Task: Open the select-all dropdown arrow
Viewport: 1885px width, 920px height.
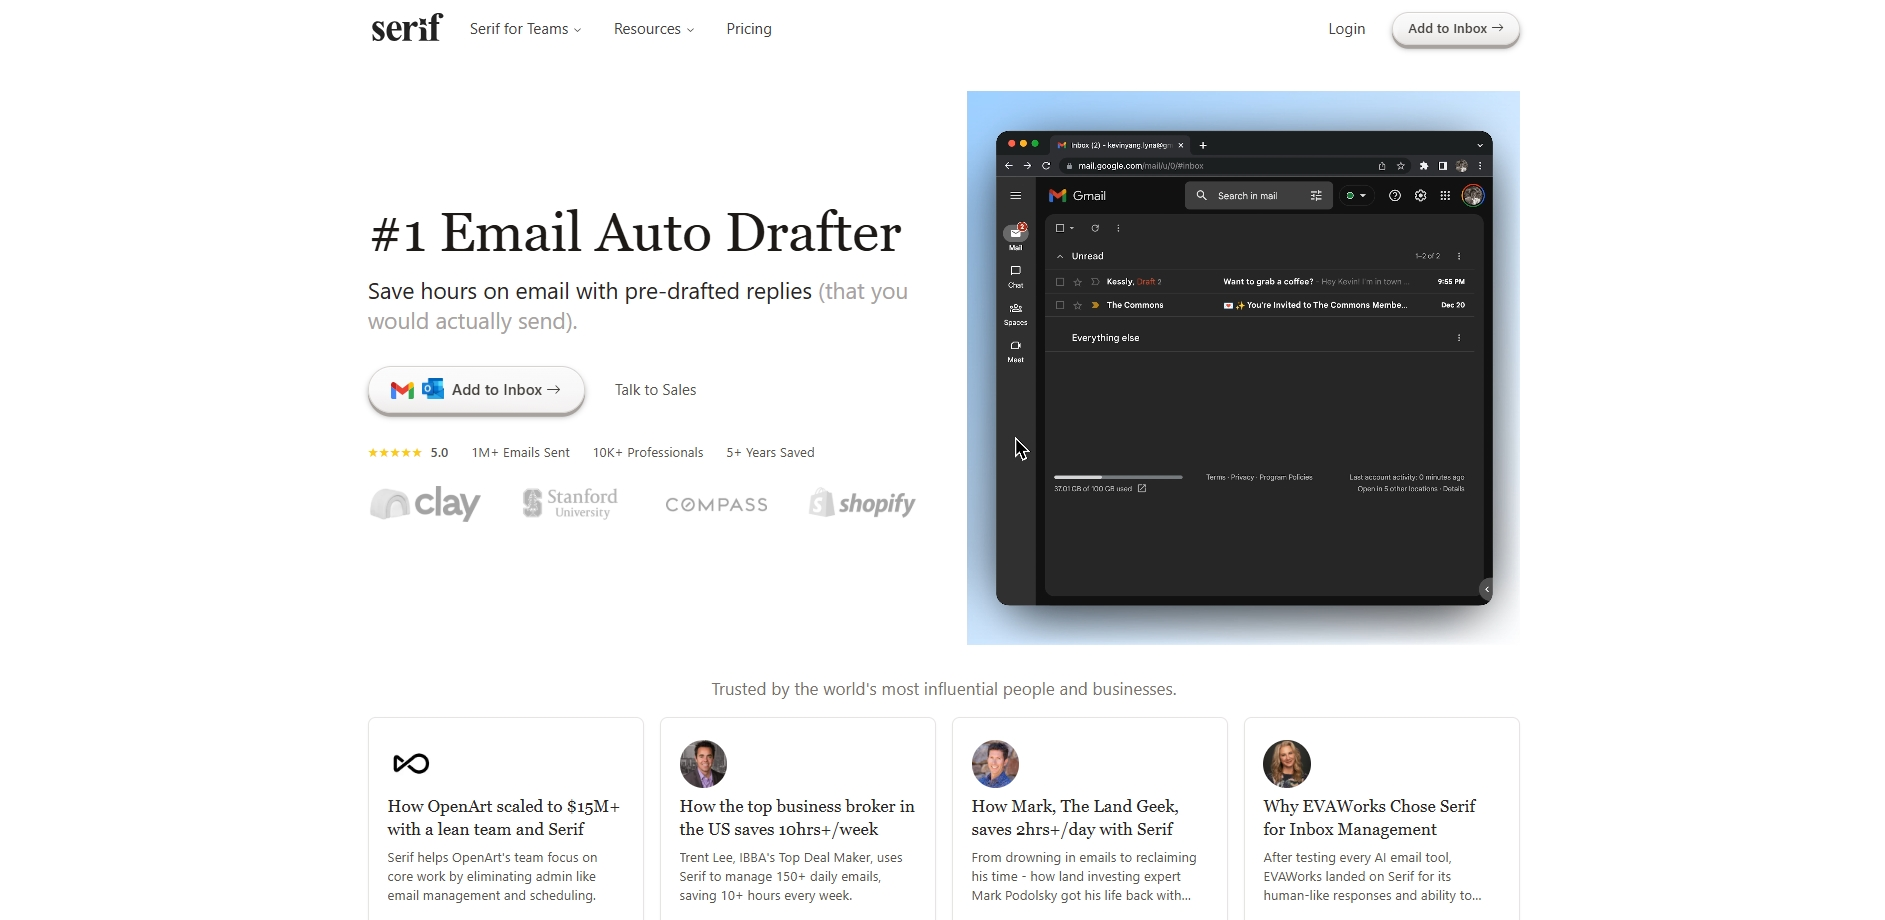Action: [1072, 228]
